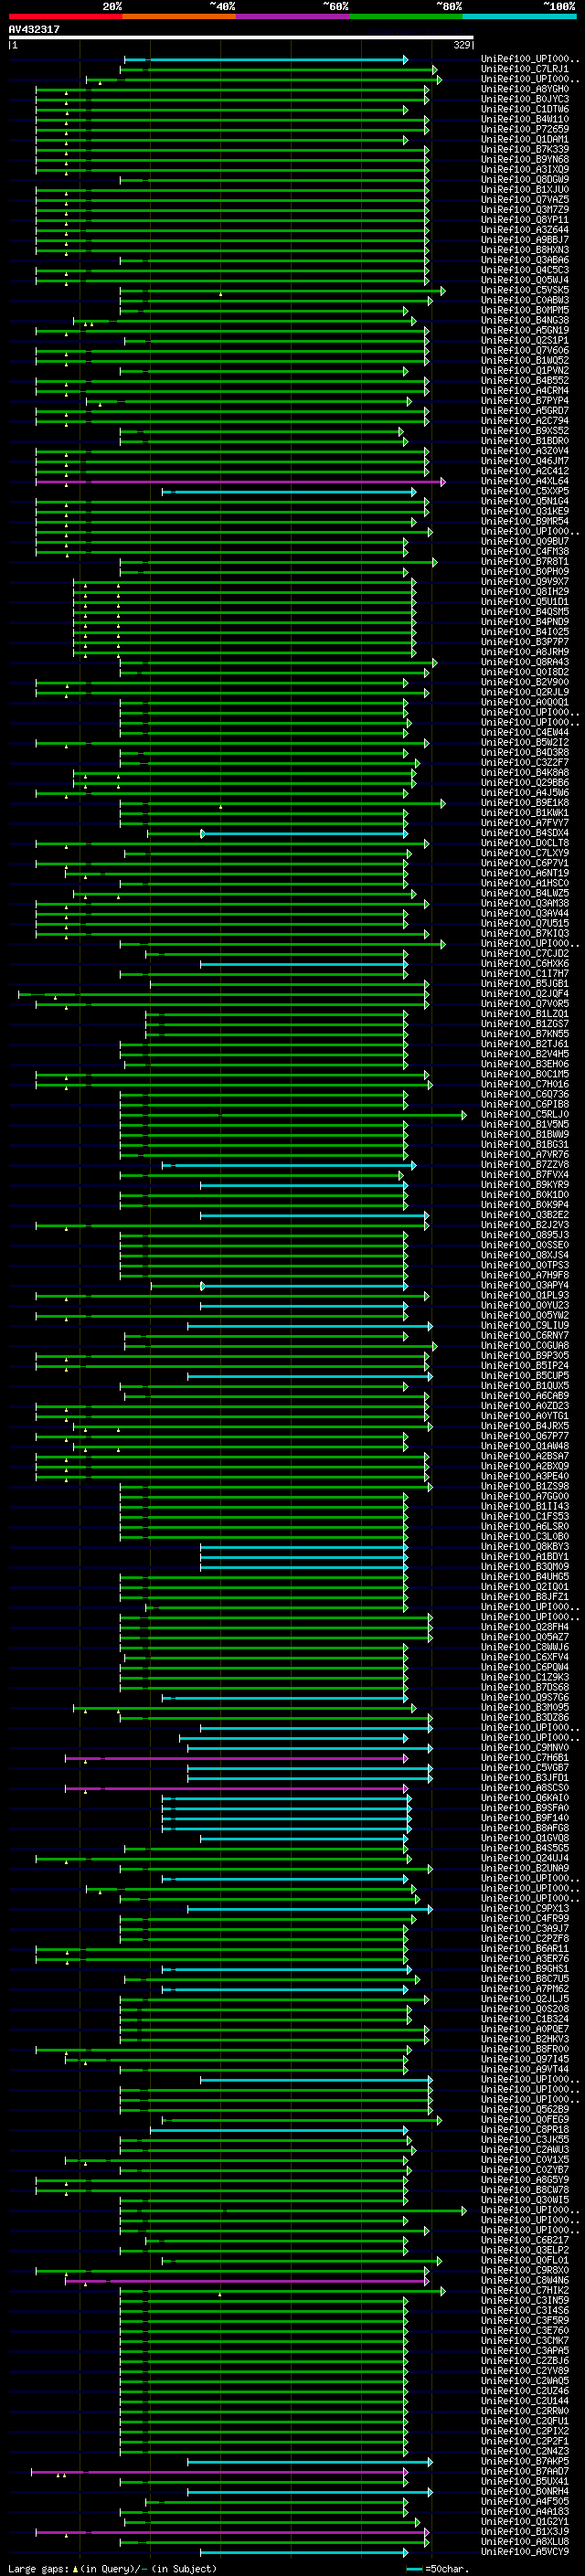Click the orange ~40% identity legend segment
Screen dimensions: 585x2576
pos(179,16)
